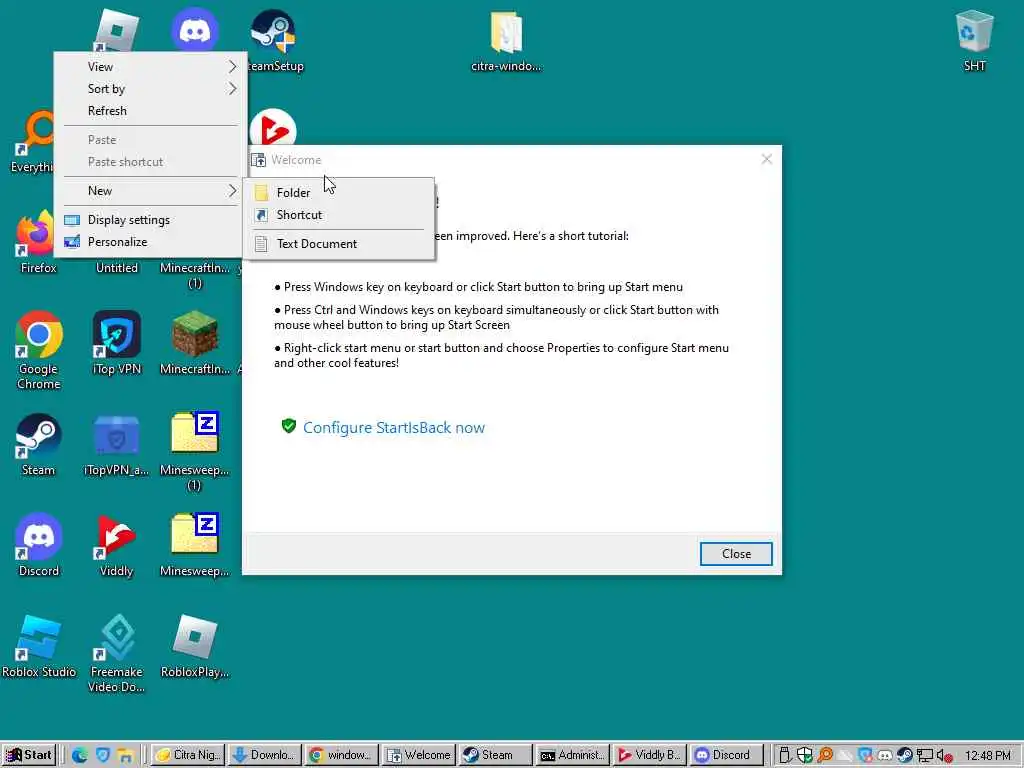Choose Refresh from the context menu
1024x768 pixels.
coord(151,111)
